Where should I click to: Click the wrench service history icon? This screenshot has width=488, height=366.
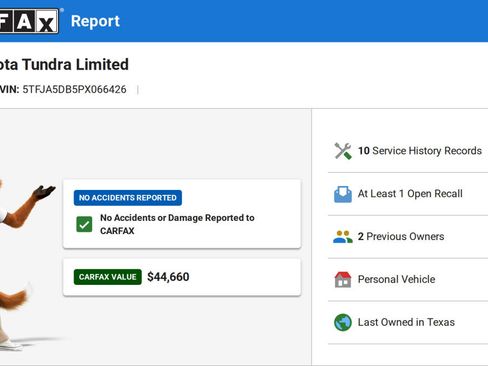pos(343,151)
